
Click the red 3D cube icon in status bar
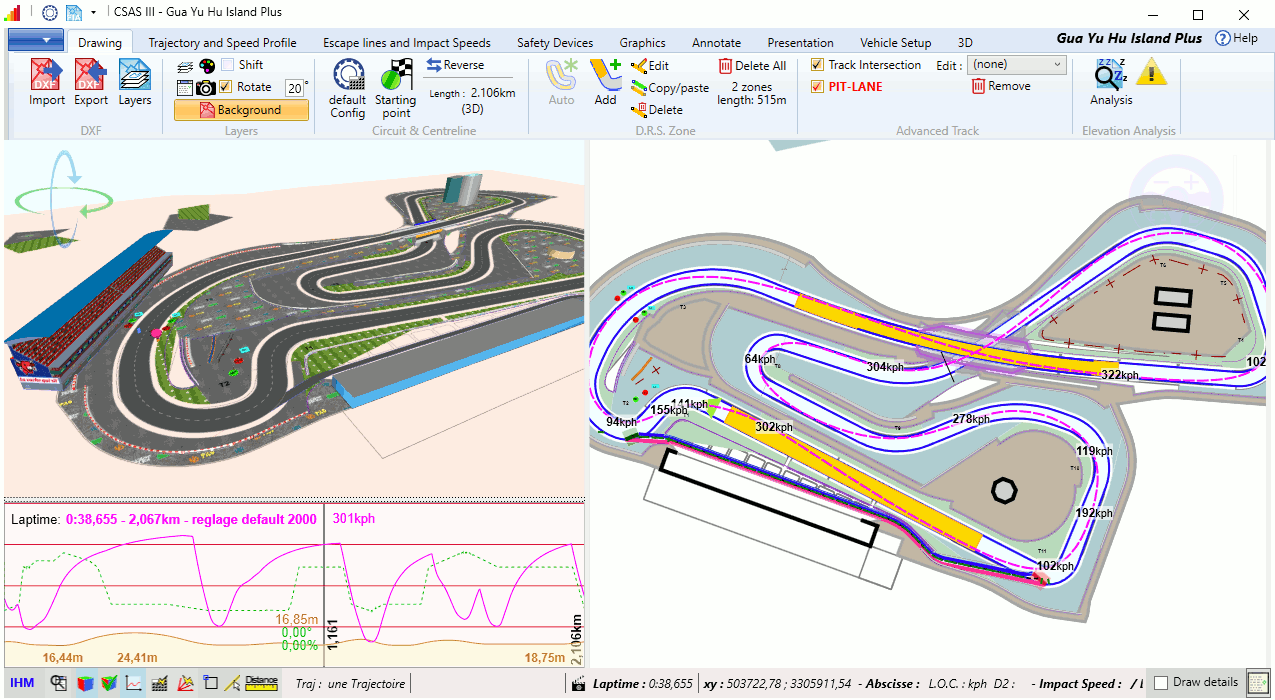coord(84,683)
